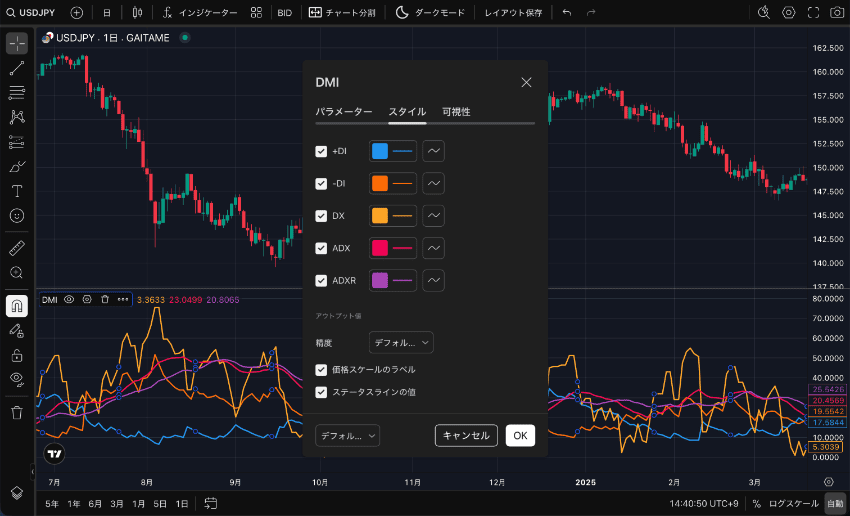Open the 日 timeframe interval selector
Screen dimensions: 850x516
(x=107, y=12)
